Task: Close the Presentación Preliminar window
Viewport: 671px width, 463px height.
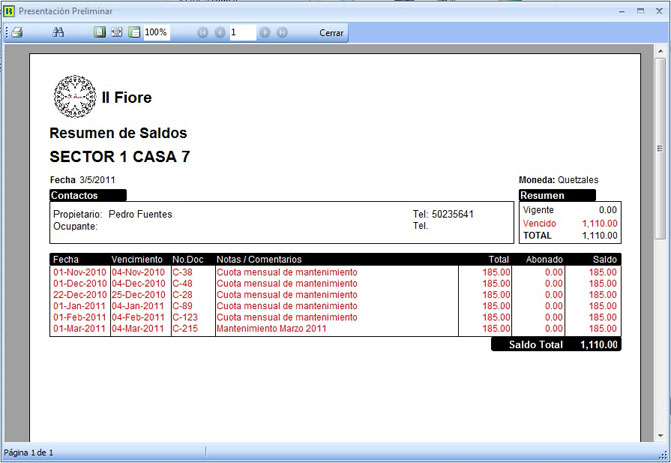Action: [x=659, y=10]
